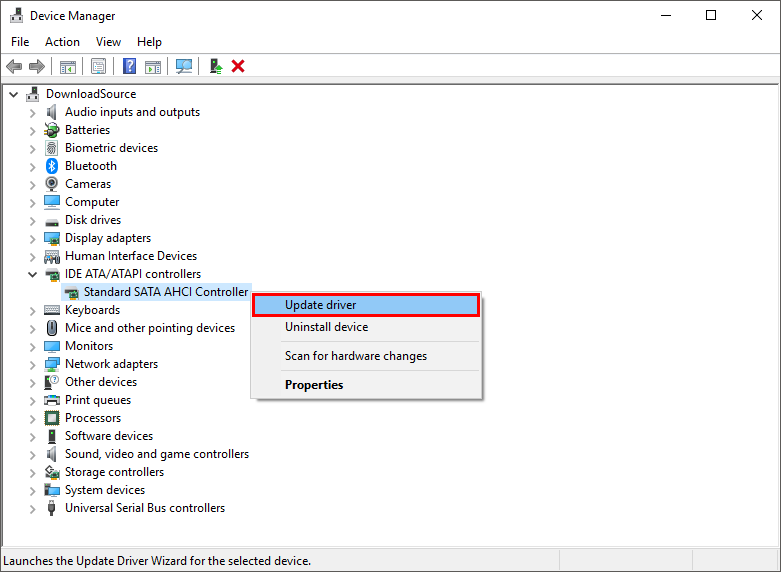
Task: Click the Monitors category icon
Action: tap(52, 346)
